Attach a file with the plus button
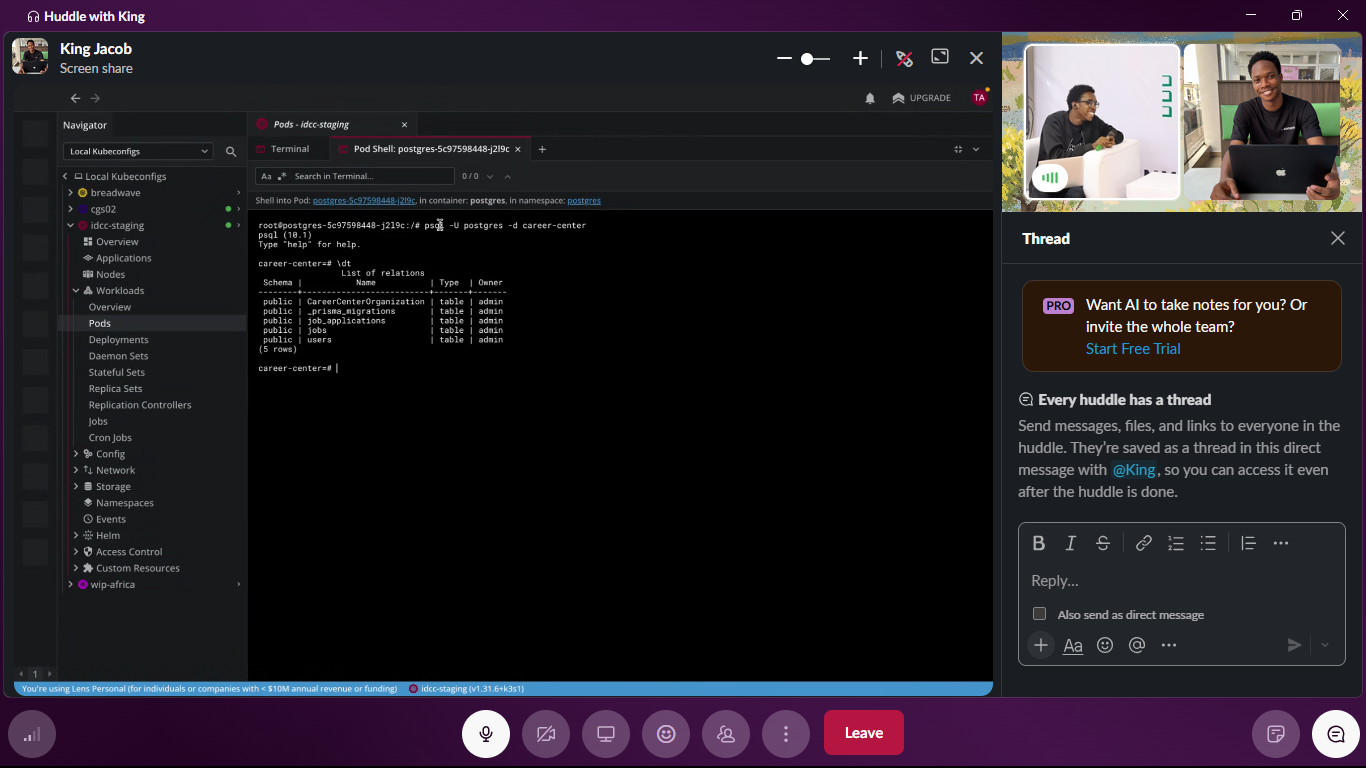Image resolution: width=1366 pixels, height=768 pixels. click(1041, 645)
